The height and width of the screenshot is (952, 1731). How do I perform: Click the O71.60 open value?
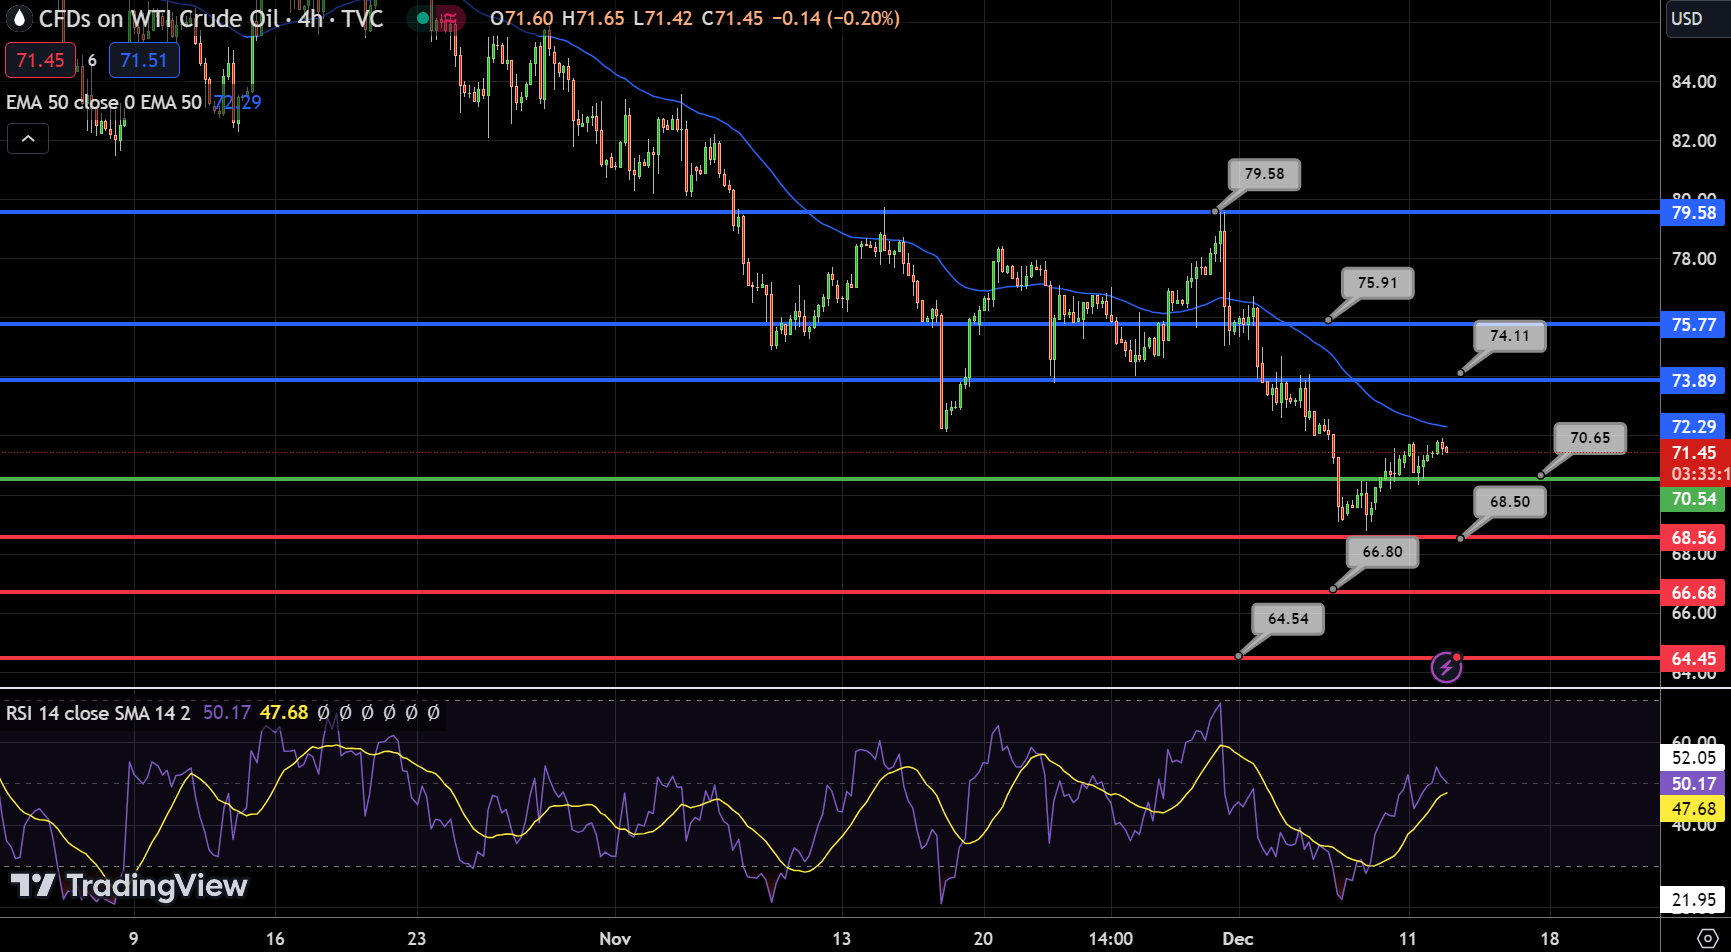point(521,18)
